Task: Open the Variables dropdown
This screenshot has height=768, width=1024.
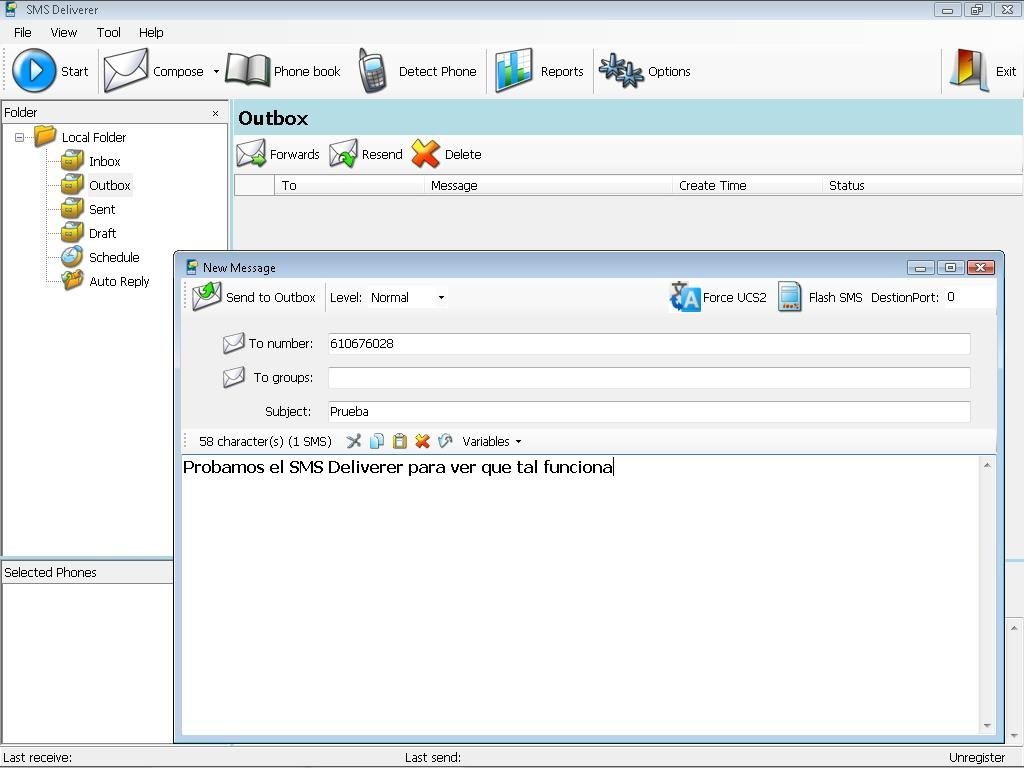Action: 492,441
